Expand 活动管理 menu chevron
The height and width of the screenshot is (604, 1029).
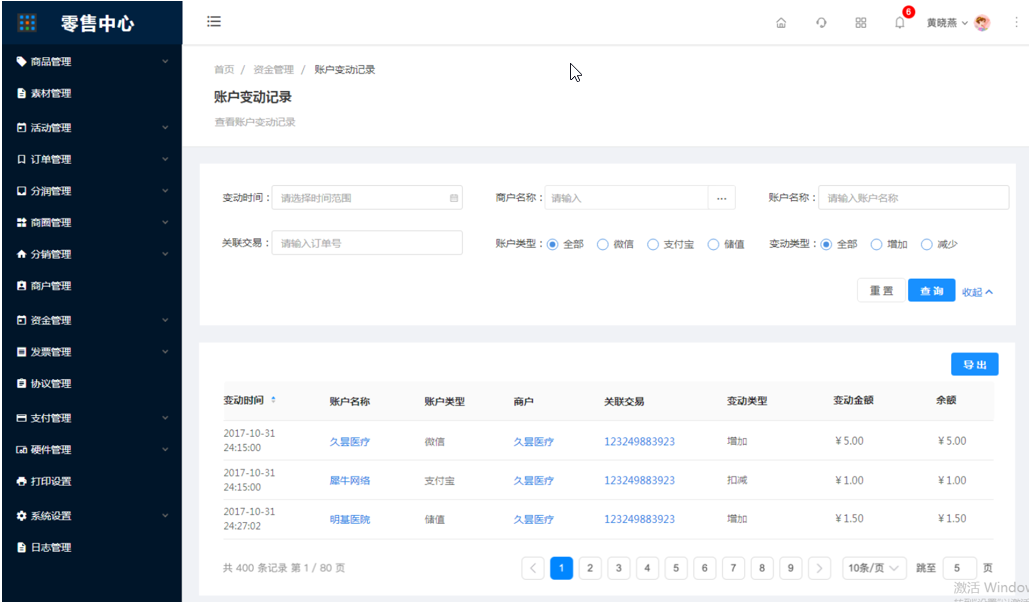coord(165,127)
